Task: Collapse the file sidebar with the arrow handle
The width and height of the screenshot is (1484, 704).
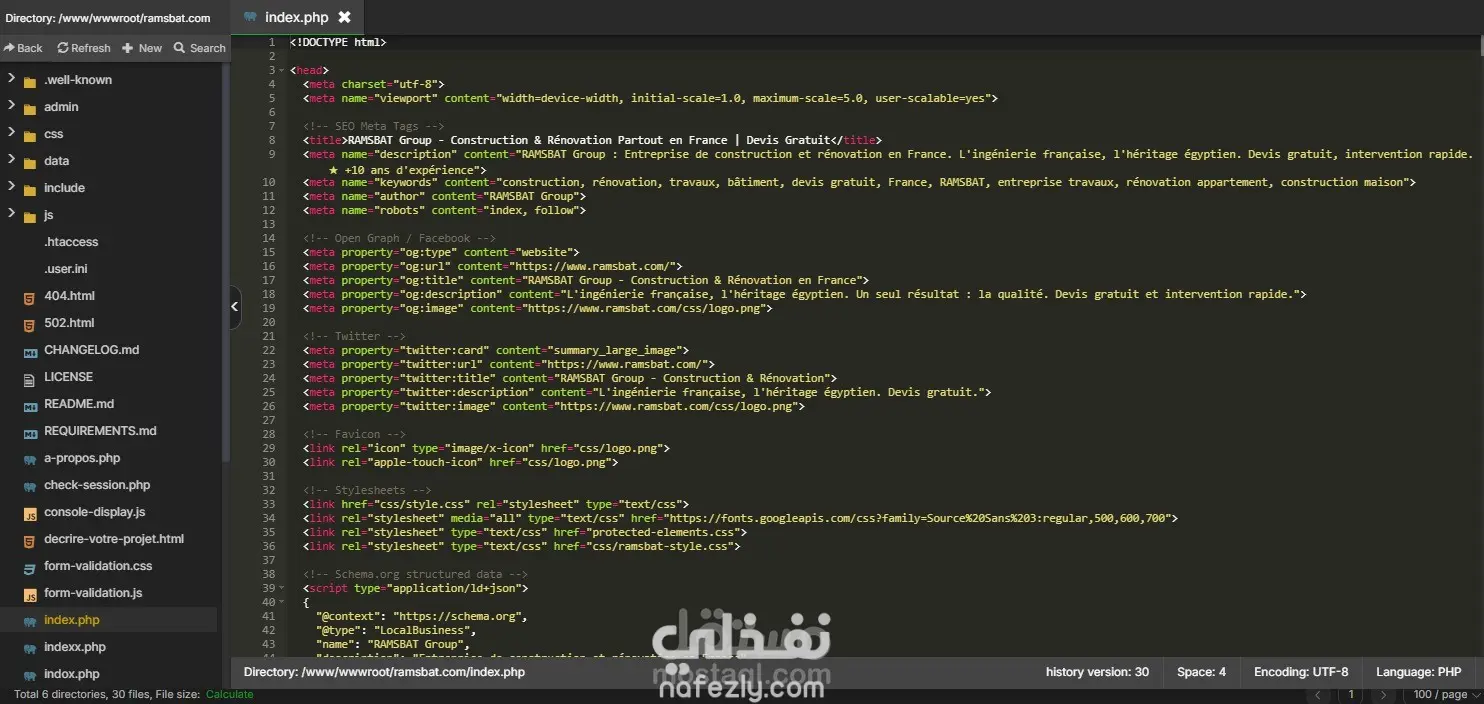Action: point(235,307)
